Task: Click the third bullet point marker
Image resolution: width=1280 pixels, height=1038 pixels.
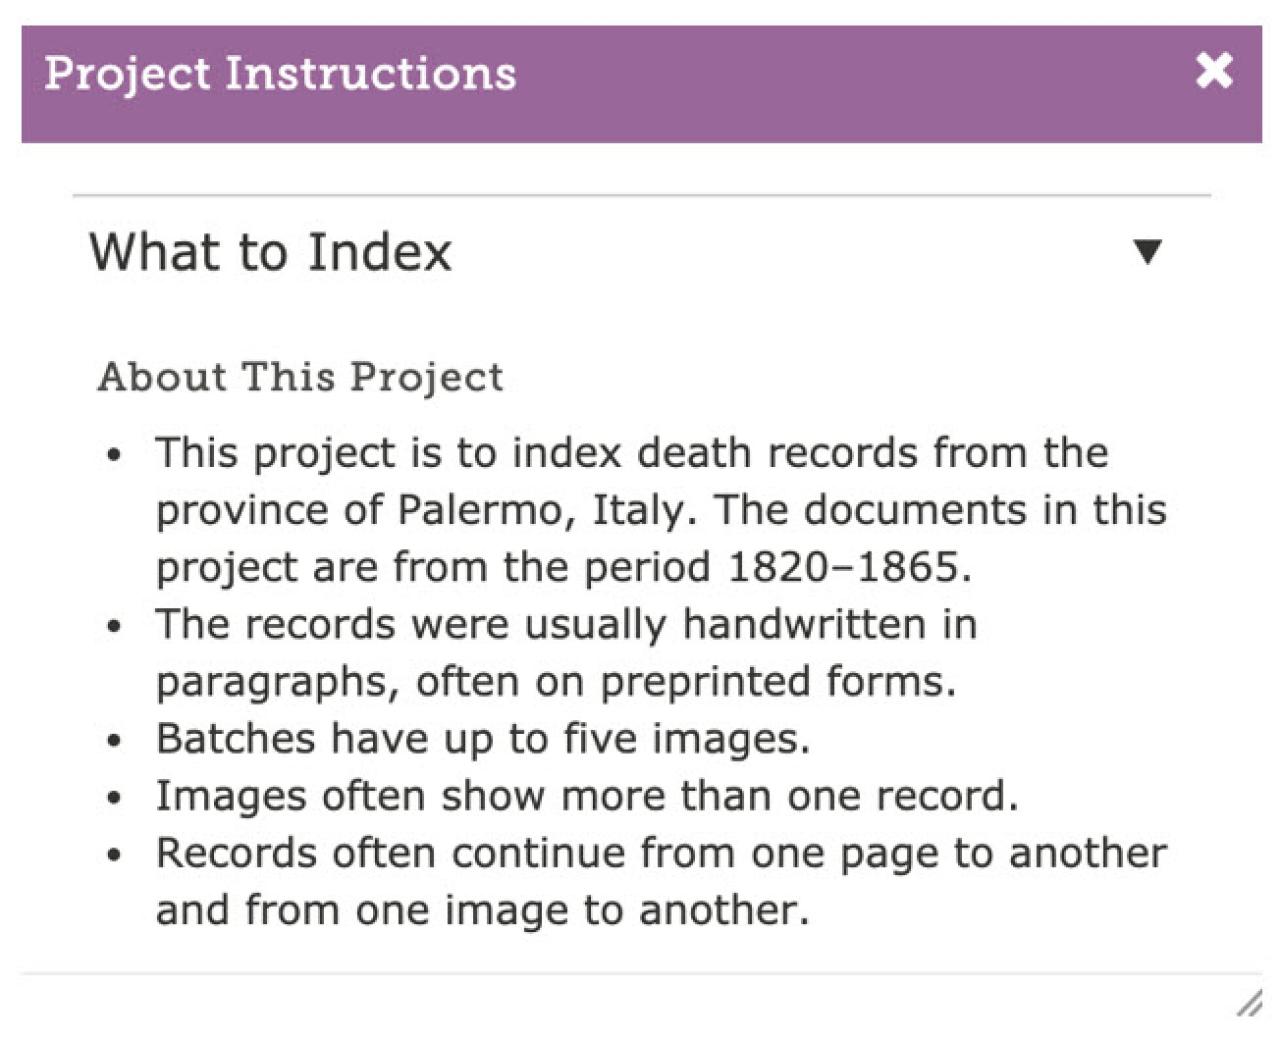Action: (112, 741)
